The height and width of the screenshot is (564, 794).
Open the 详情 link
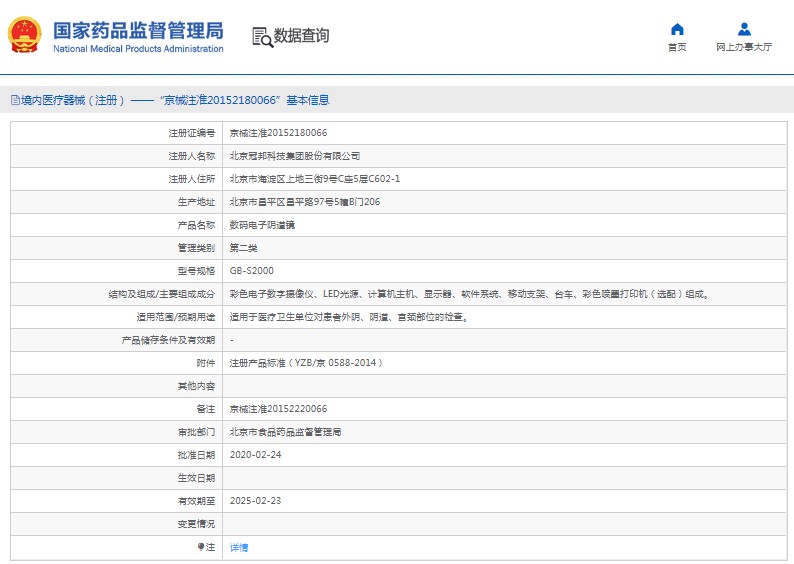pyautogui.click(x=239, y=547)
